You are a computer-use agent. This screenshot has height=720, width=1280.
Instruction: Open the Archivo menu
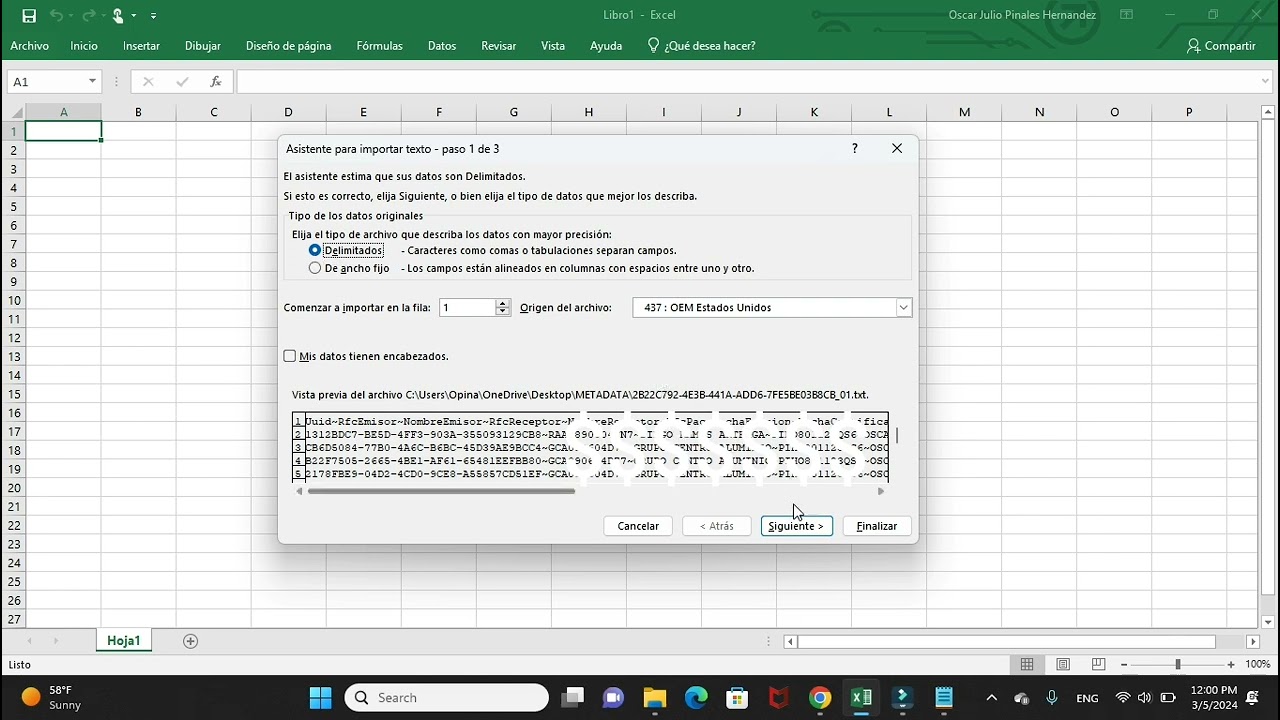tap(30, 46)
